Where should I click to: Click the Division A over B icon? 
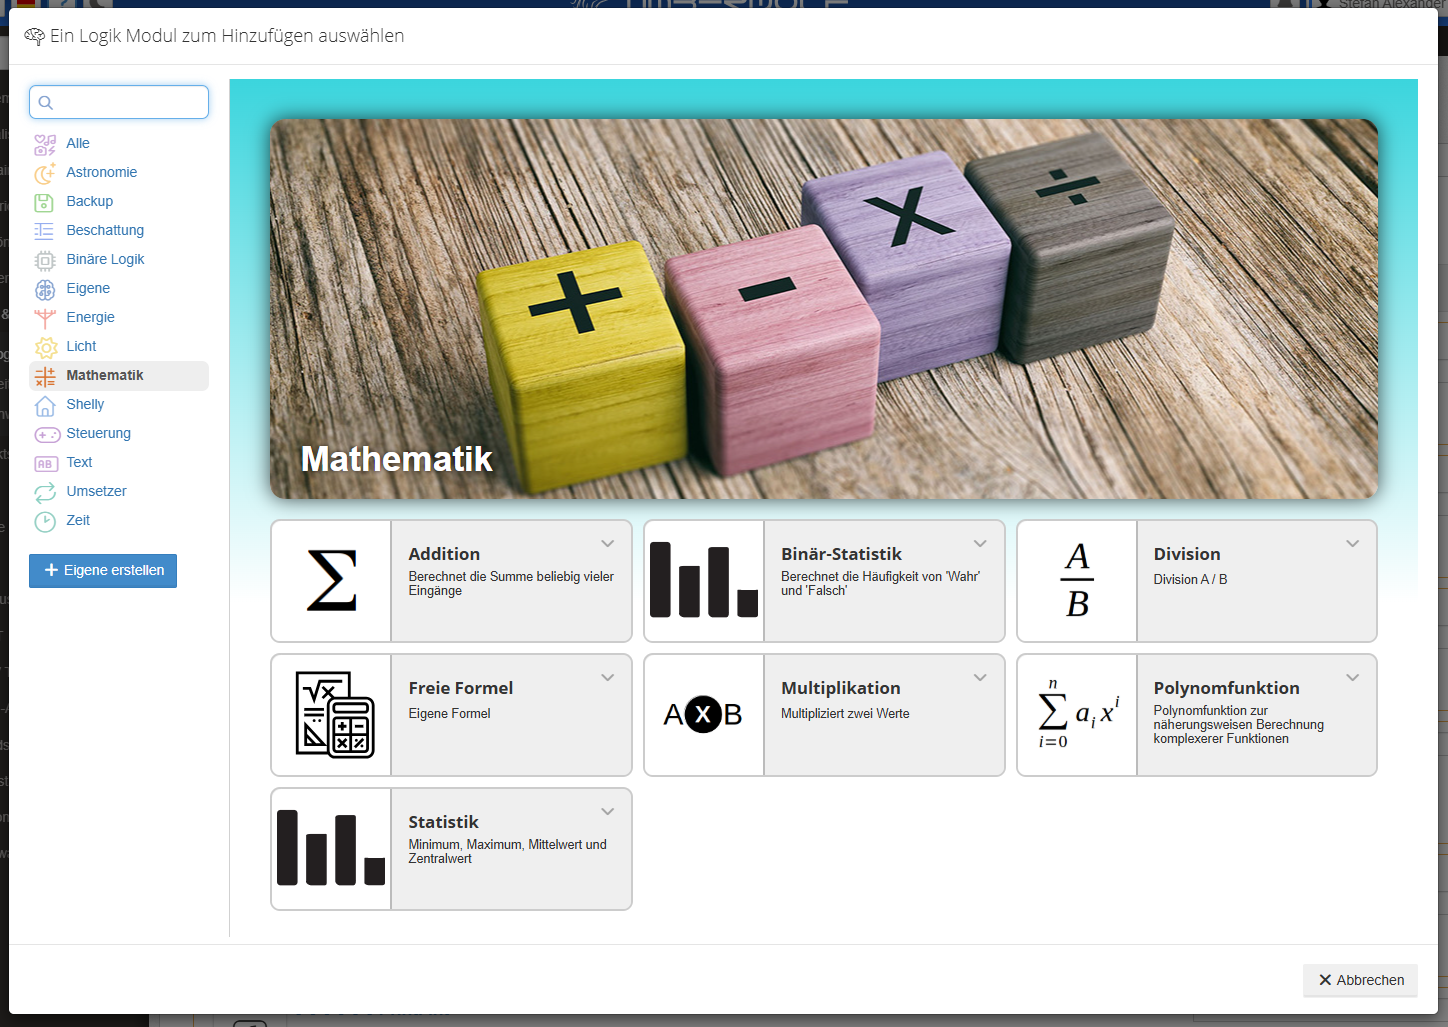(1077, 580)
